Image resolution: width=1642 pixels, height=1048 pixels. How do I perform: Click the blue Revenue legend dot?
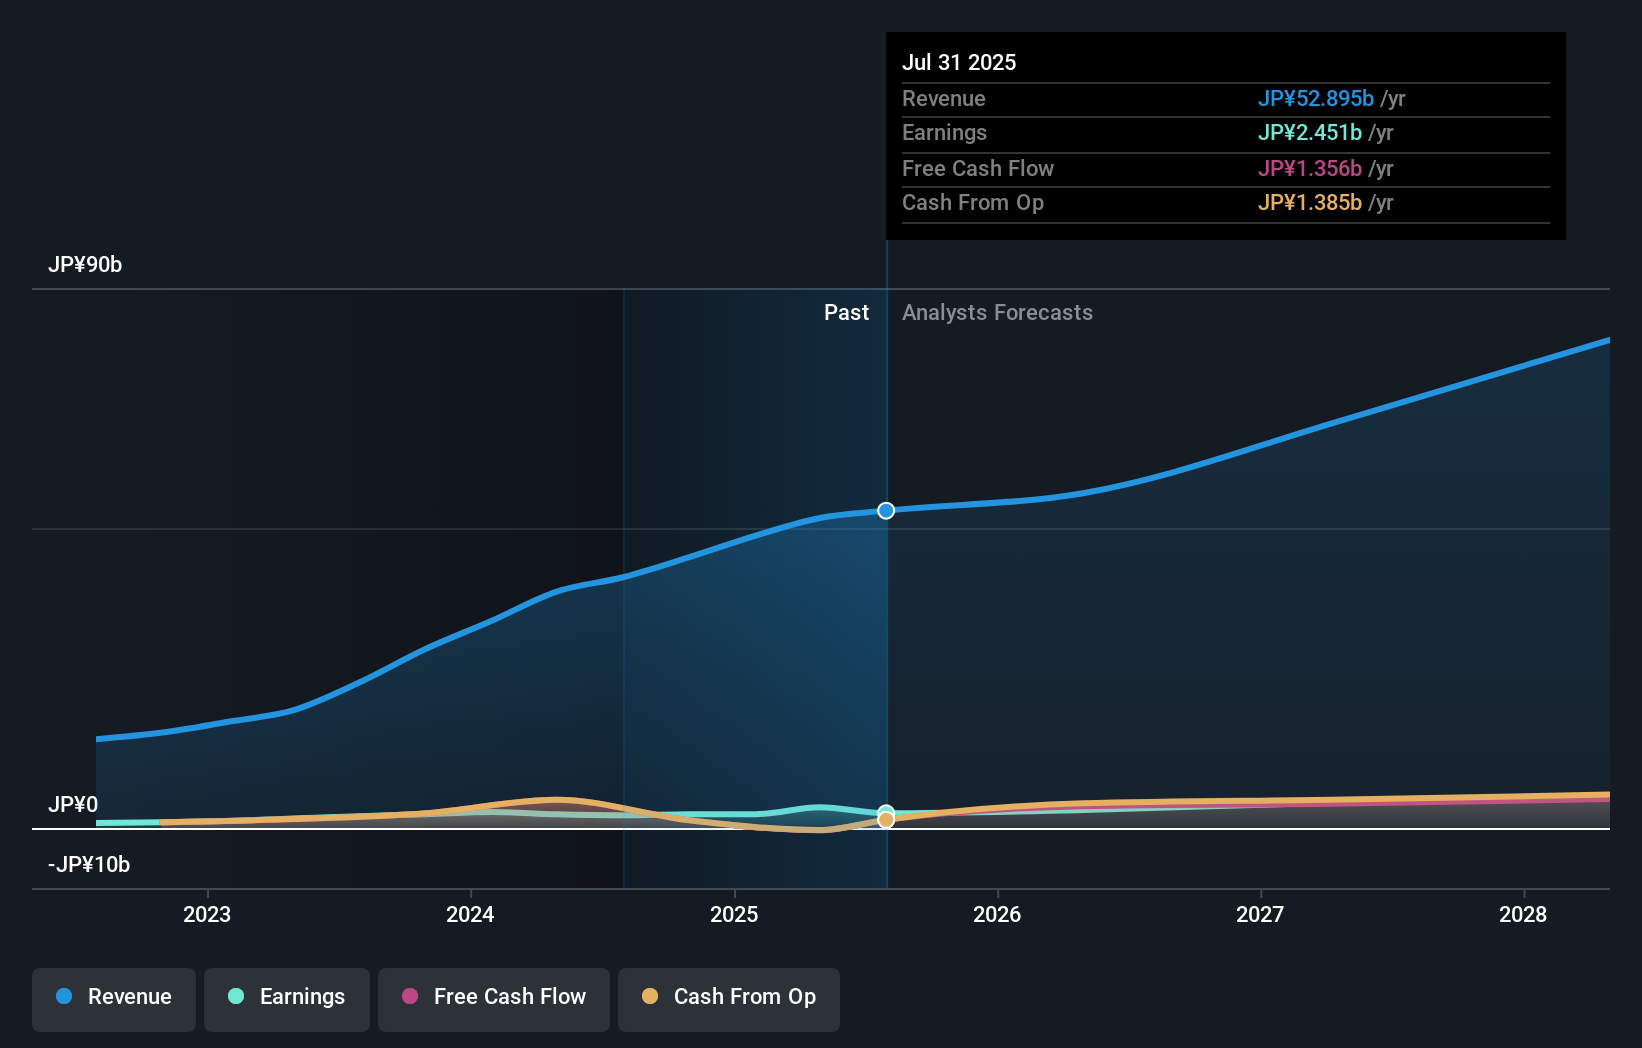pyautogui.click(x=63, y=997)
